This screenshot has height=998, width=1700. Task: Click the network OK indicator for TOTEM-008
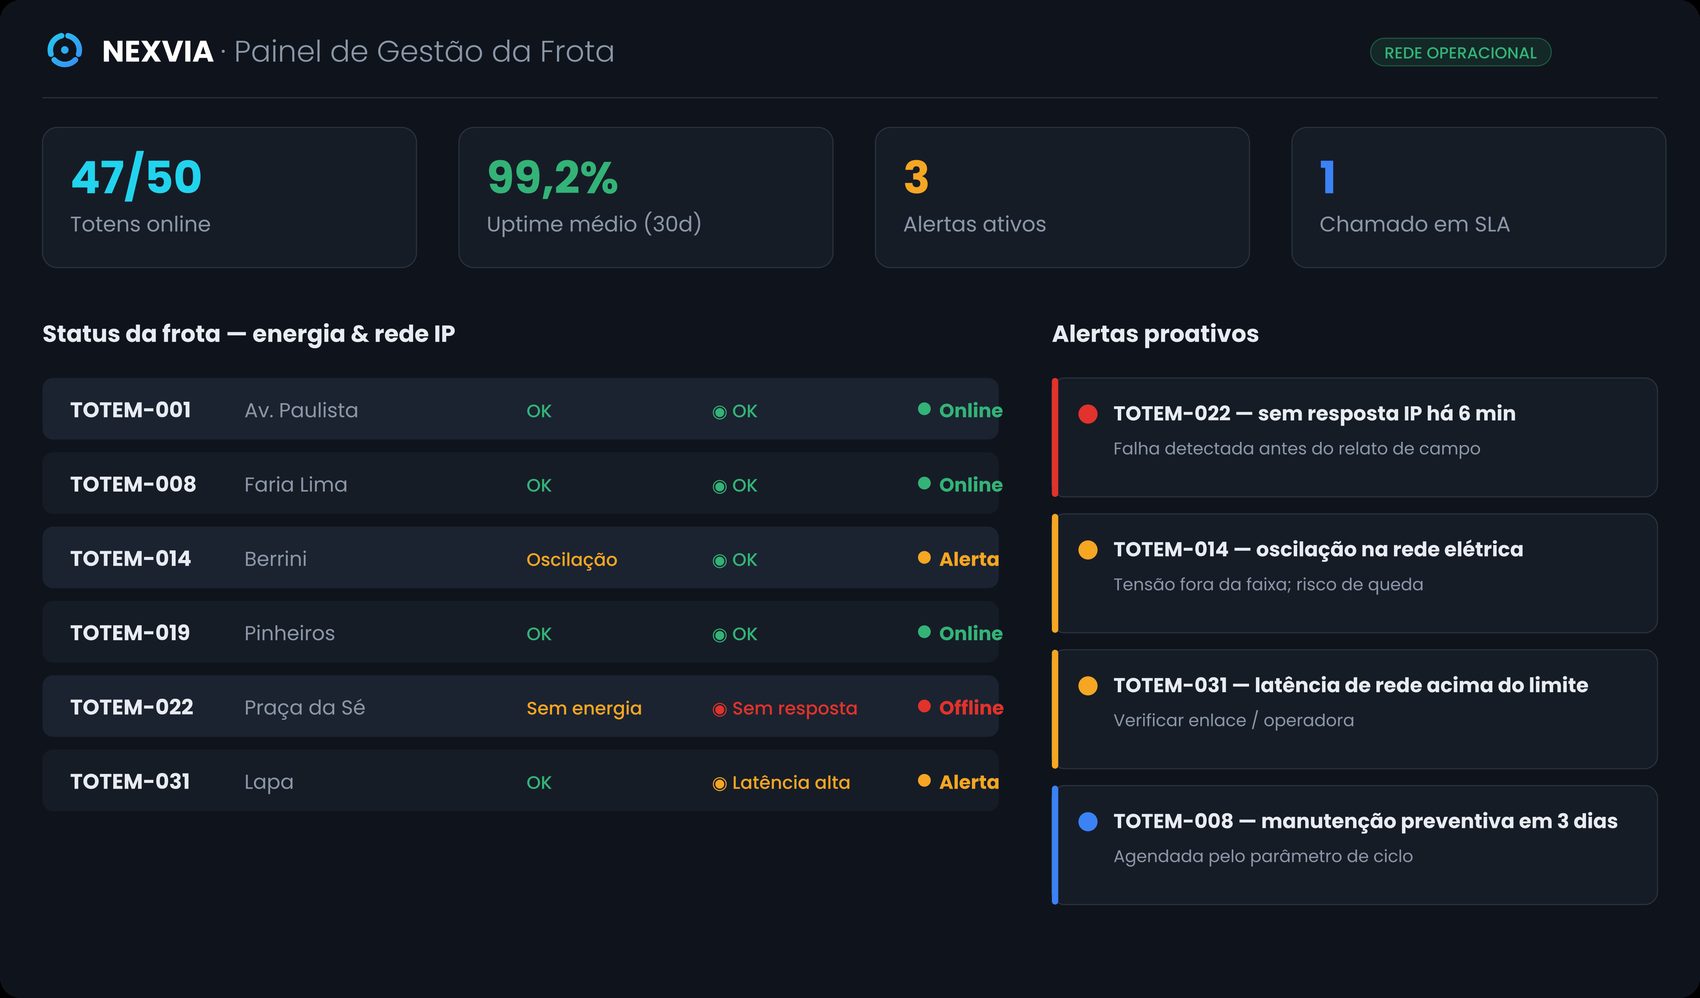735,485
